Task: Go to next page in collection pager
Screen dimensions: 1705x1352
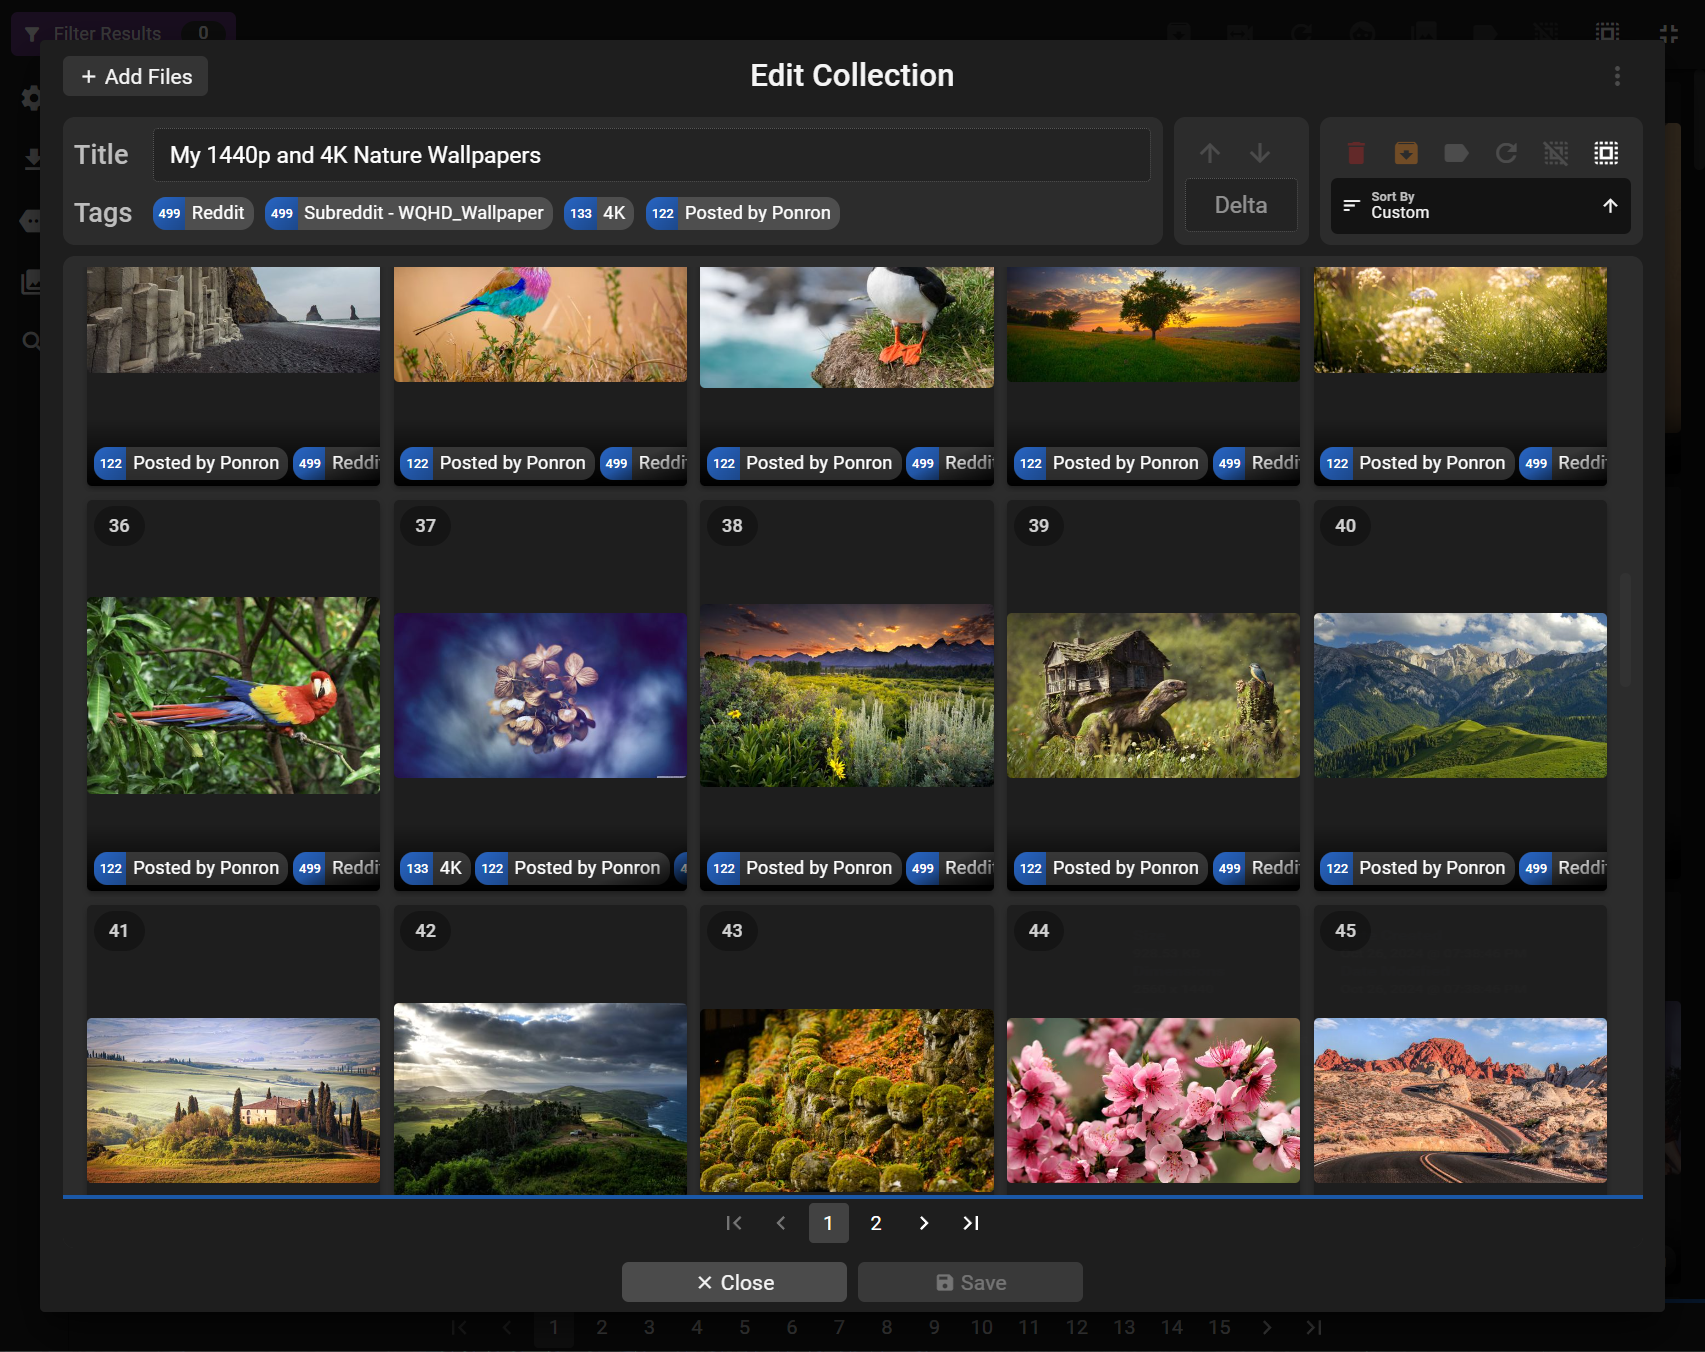Action: point(923,1223)
